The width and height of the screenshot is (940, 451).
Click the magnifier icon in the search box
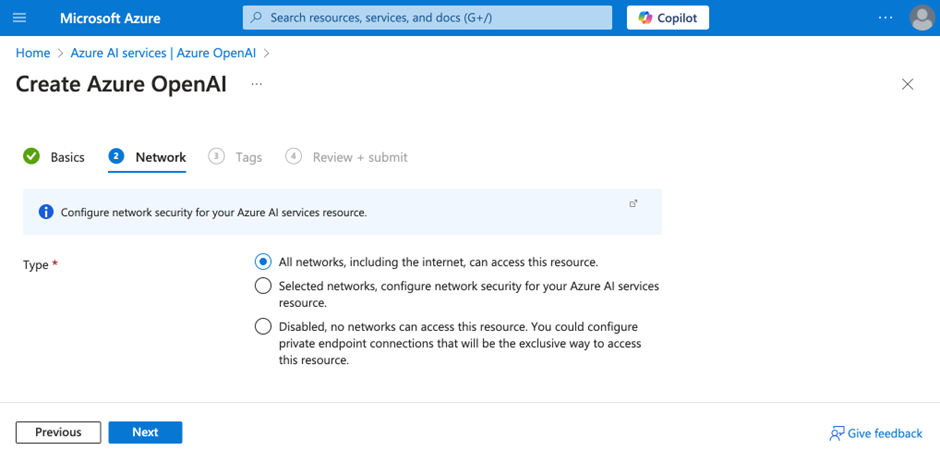click(257, 18)
